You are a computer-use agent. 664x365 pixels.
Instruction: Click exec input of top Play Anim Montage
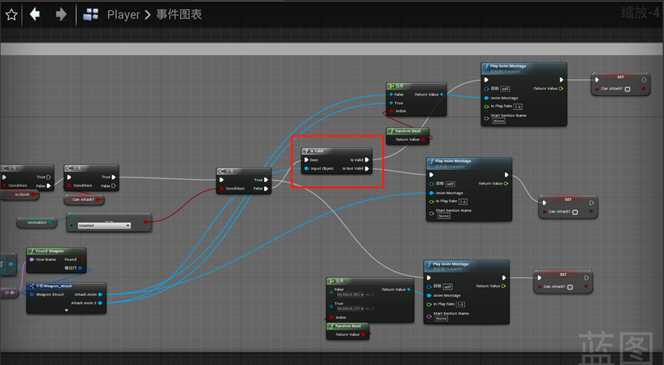pyautogui.click(x=487, y=80)
